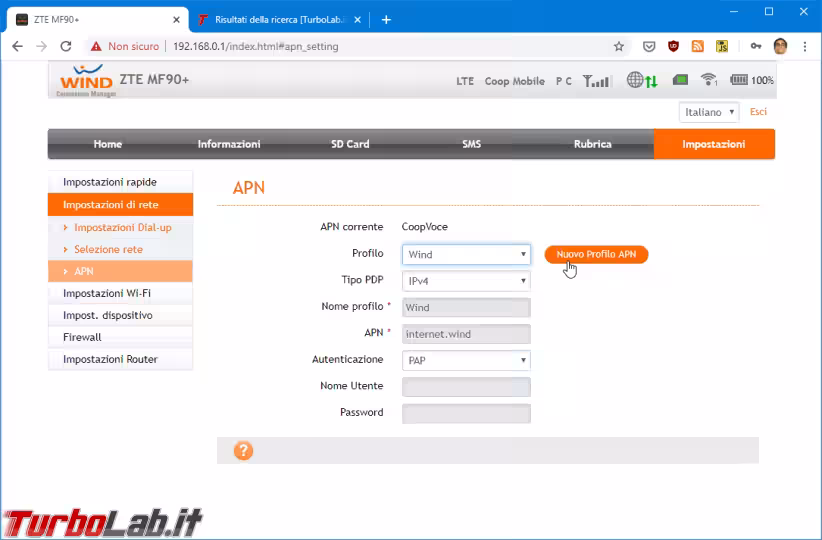
Task: Open Firewall in sidebar
Action: [x=121, y=337]
